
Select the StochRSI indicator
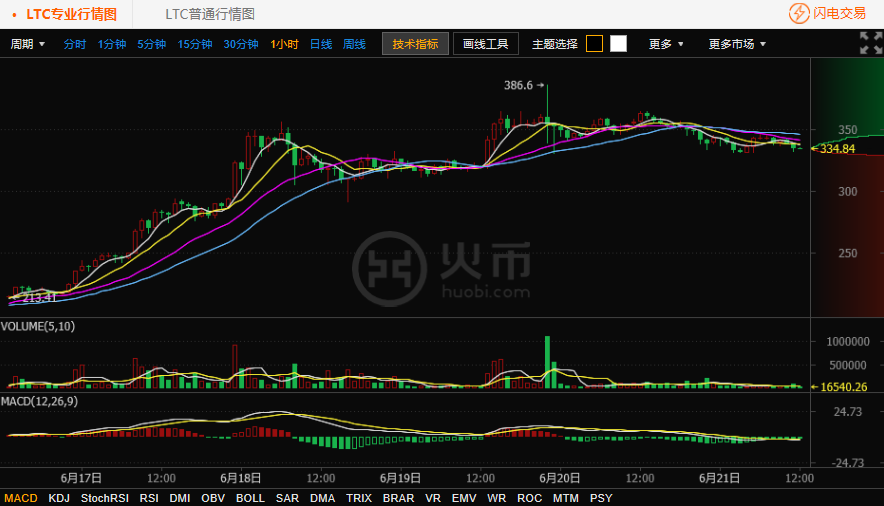[x=105, y=497]
